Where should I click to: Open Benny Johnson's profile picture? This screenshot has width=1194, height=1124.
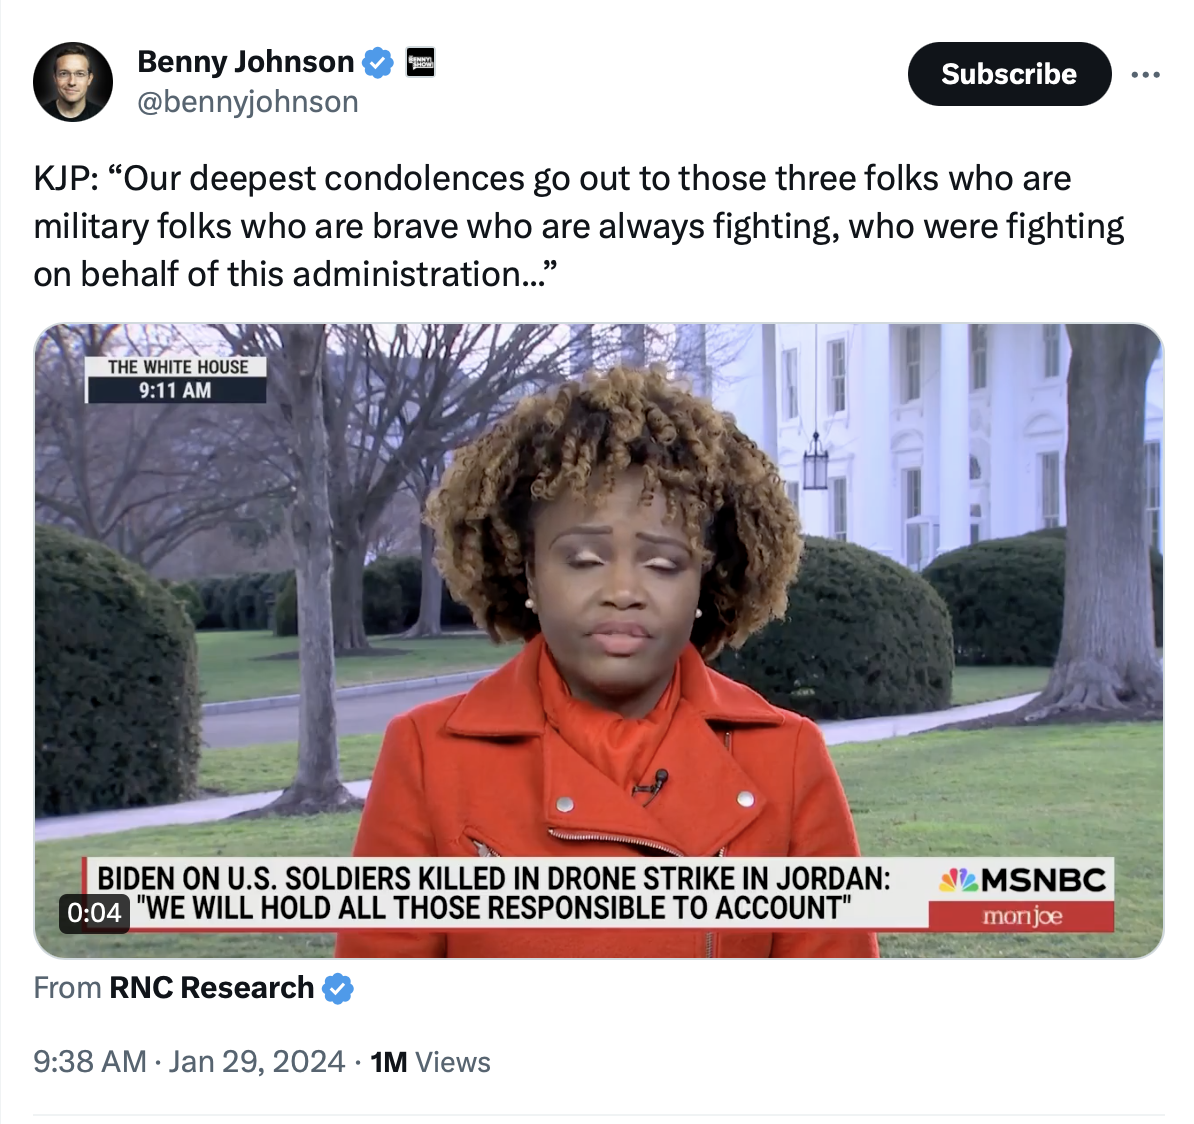coord(73,81)
